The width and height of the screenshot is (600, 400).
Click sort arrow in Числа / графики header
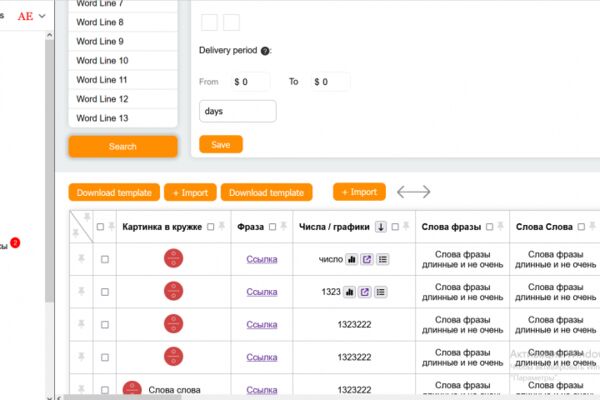point(381,227)
